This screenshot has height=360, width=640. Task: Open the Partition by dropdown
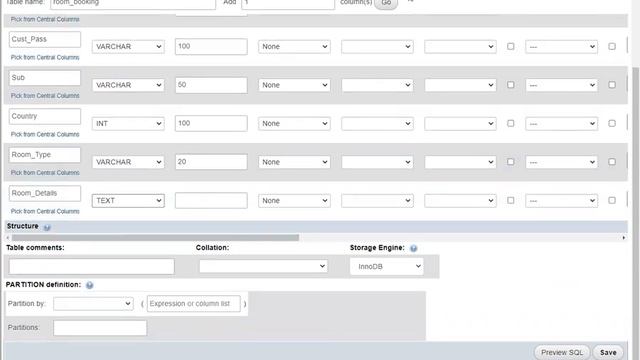point(93,304)
